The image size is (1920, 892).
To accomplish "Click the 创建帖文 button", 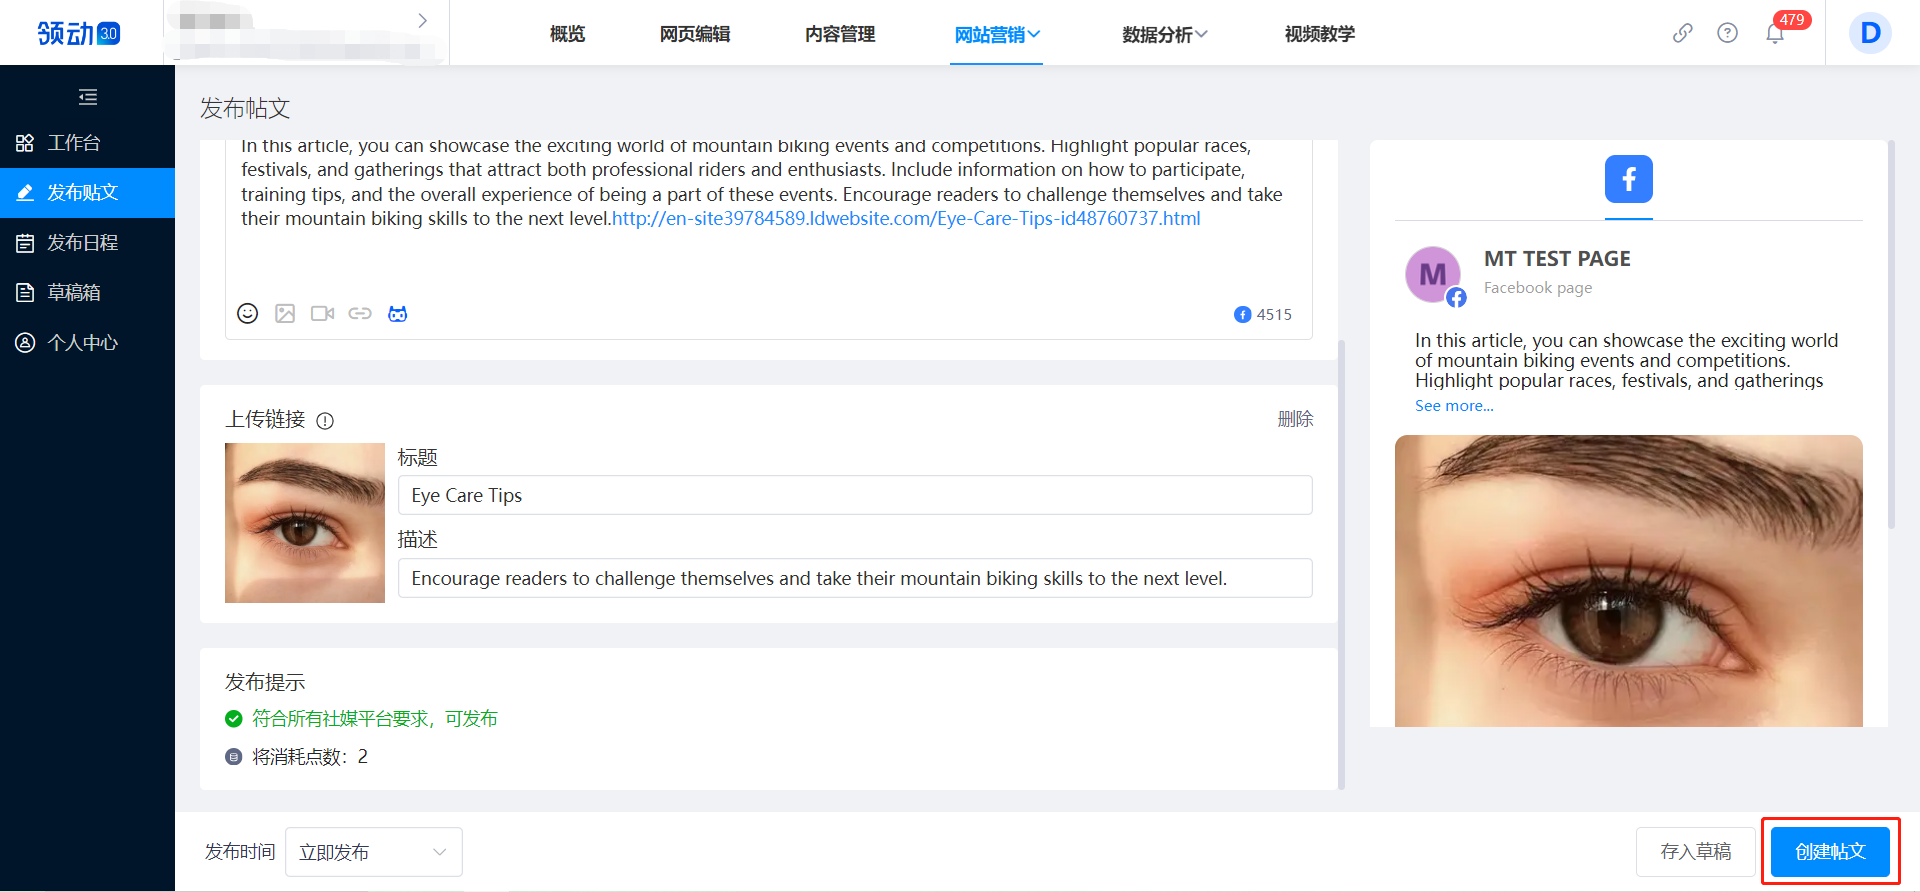I will click(x=1830, y=852).
